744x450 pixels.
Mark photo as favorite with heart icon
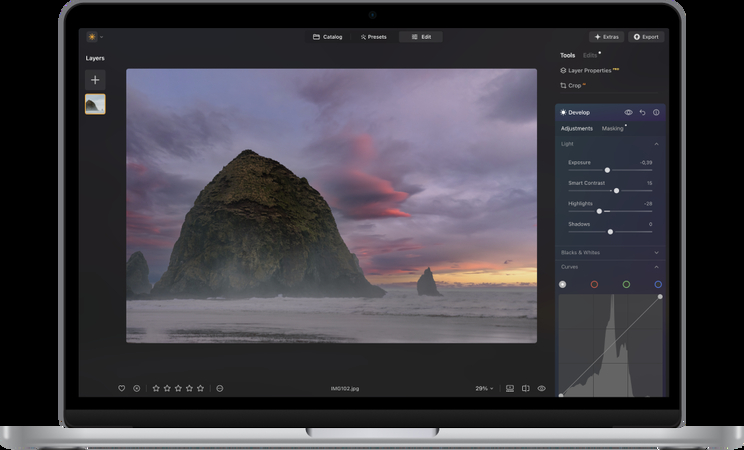coord(122,388)
